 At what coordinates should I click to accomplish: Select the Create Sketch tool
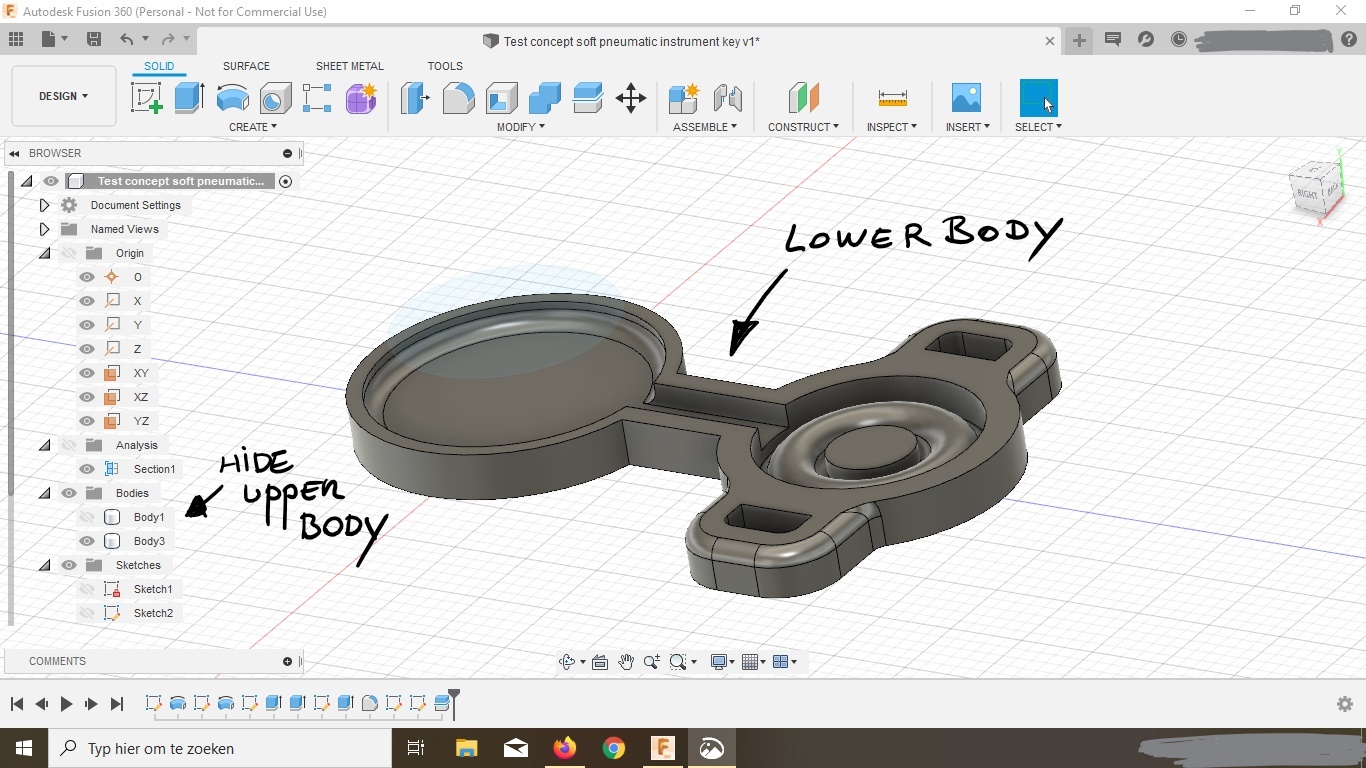point(147,98)
